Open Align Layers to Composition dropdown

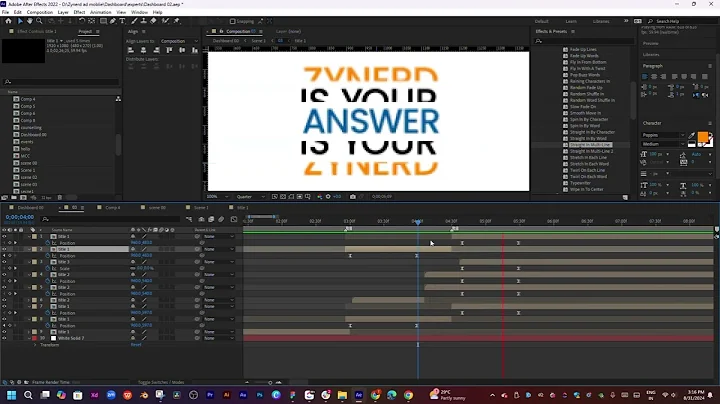pyautogui.click(x=179, y=41)
